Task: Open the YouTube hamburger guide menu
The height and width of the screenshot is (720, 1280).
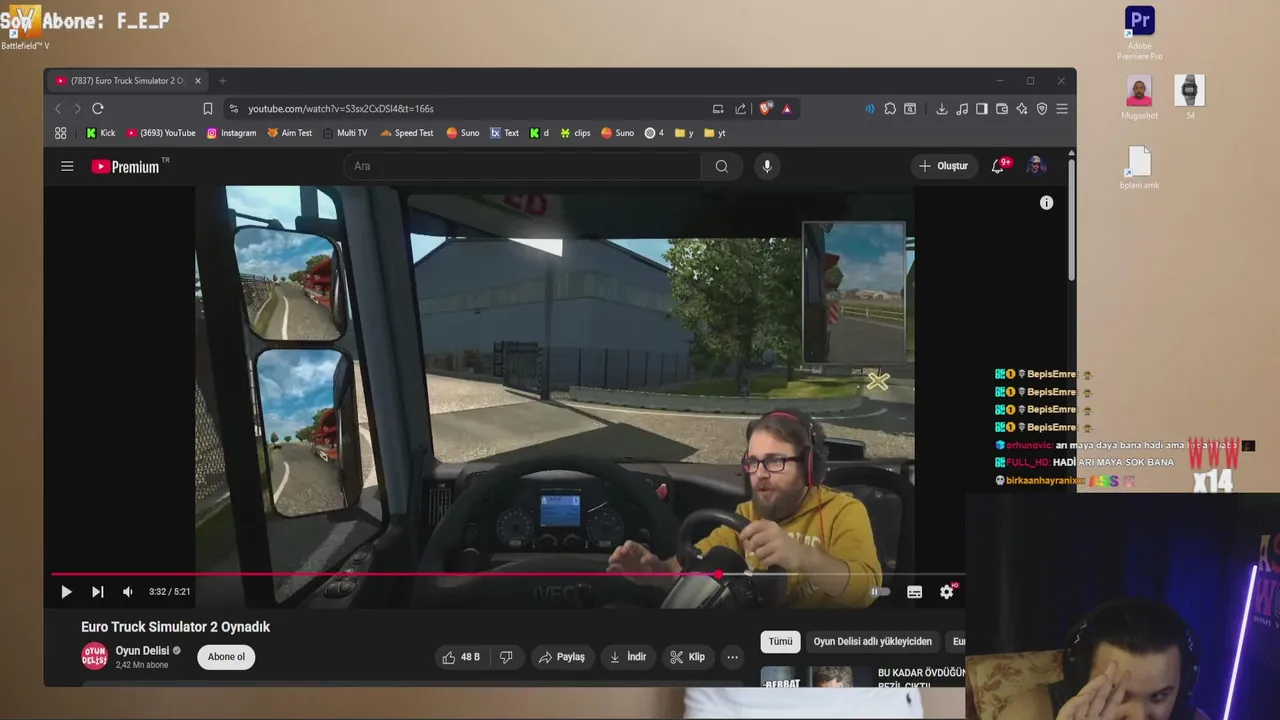Action: coord(67,166)
